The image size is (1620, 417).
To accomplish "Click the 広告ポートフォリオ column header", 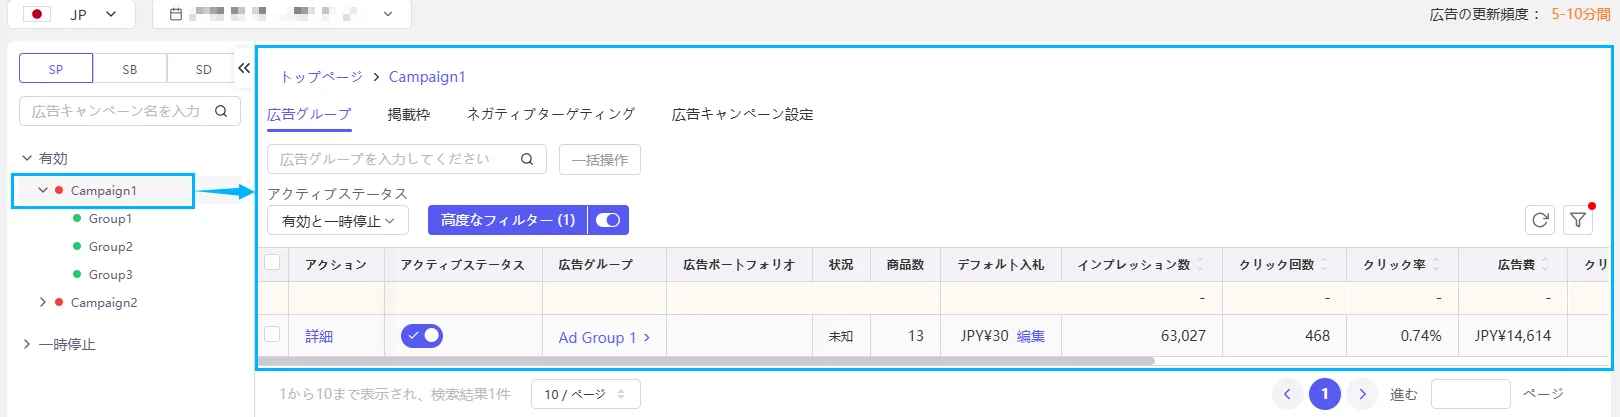I will (x=739, y=265).
